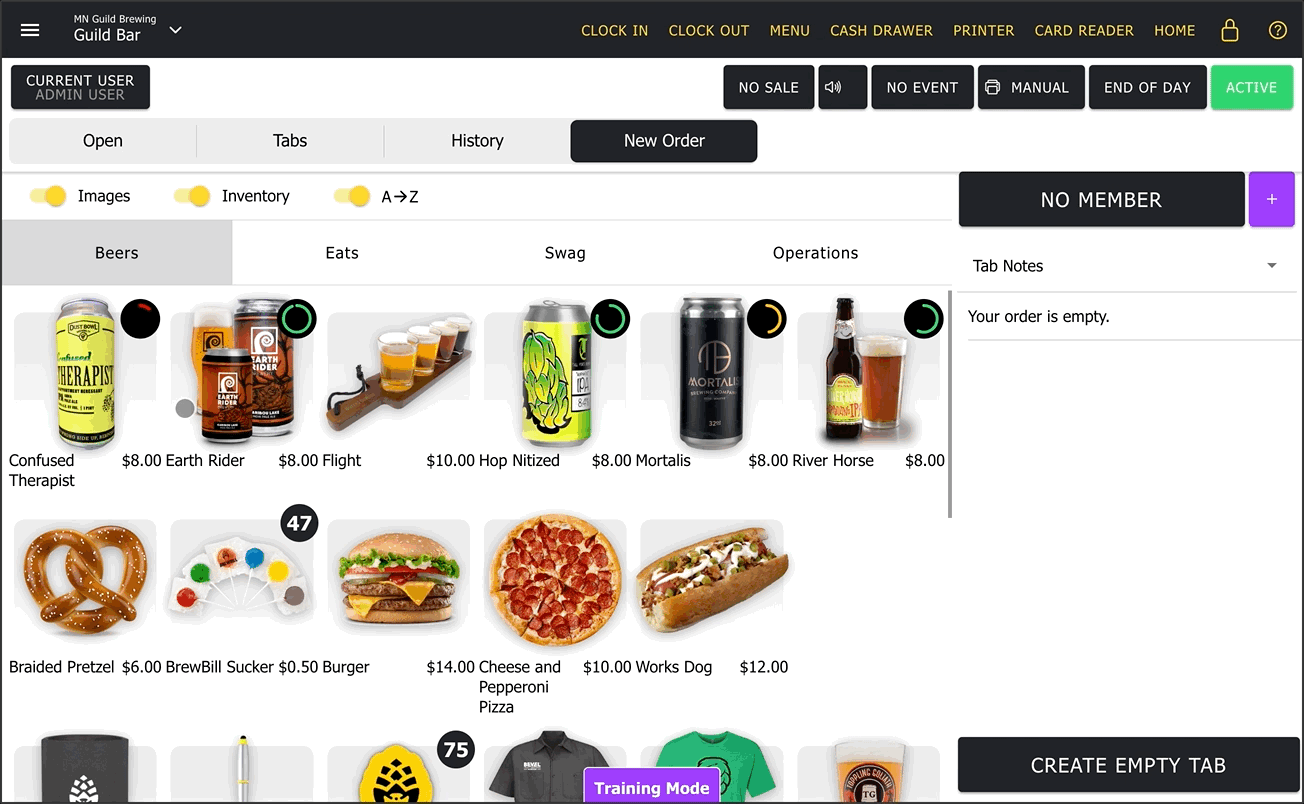
Task: Click the speaker sound button
Action: pos(842,87)
